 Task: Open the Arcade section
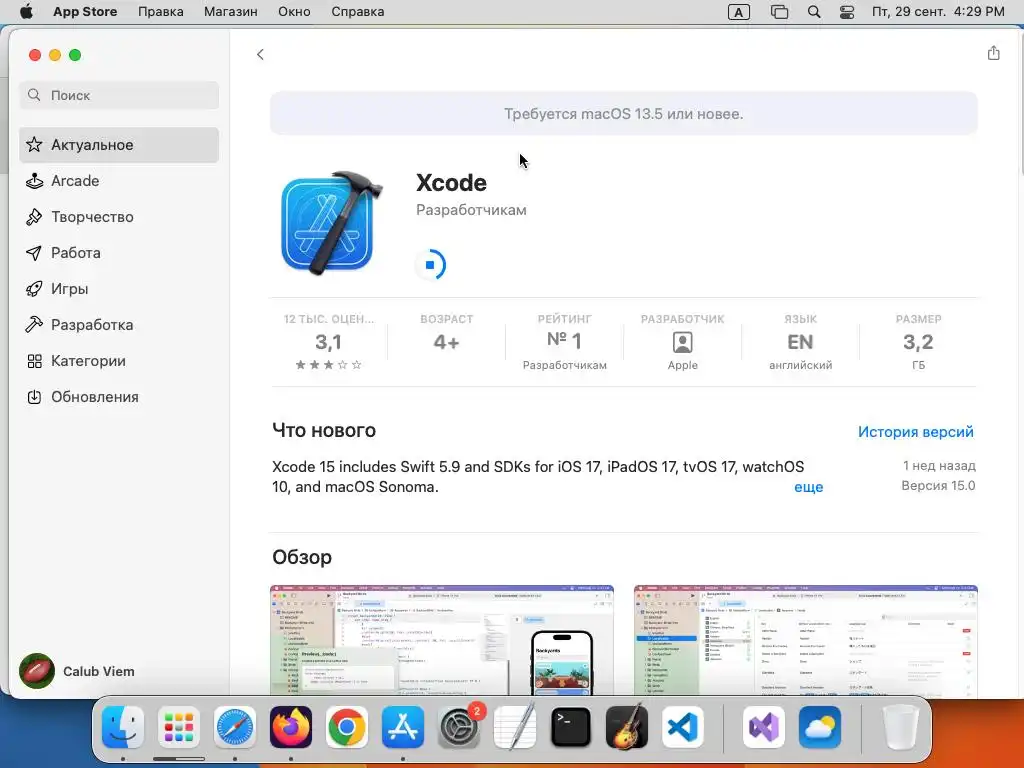click(x=119, y=181)
